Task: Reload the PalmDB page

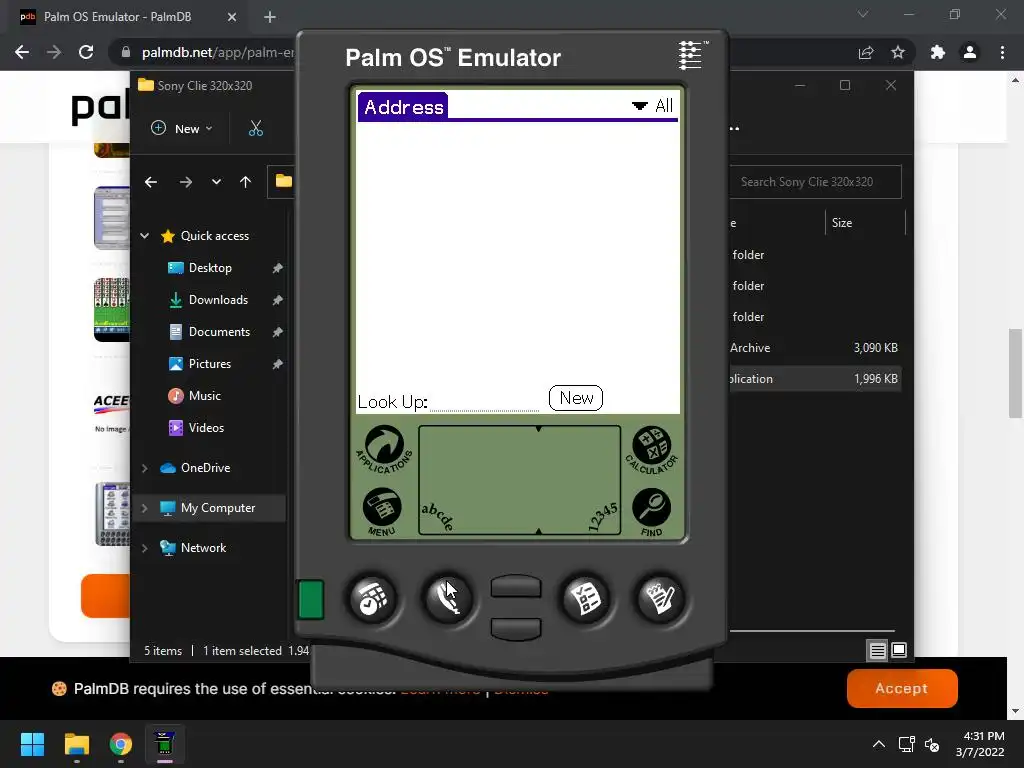Action: pyautogui.click(x=86, y=52)
